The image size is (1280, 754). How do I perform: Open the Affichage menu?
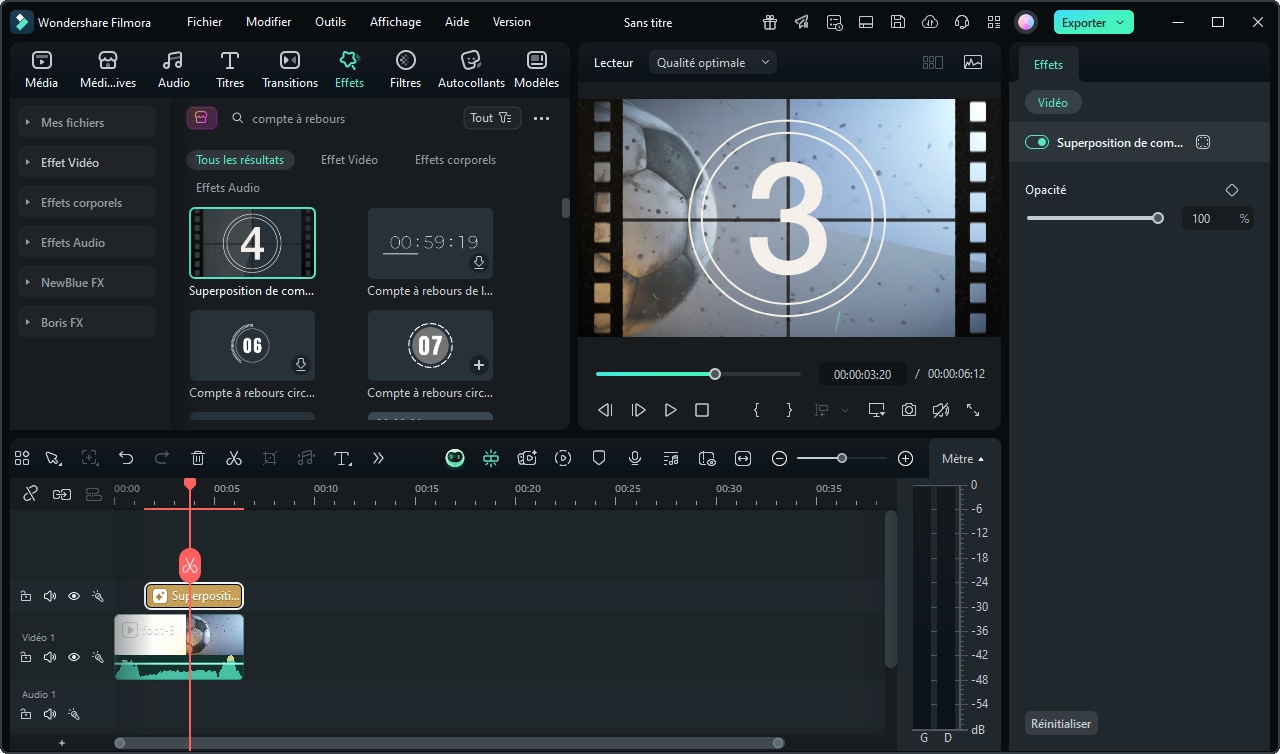[395, 22]
